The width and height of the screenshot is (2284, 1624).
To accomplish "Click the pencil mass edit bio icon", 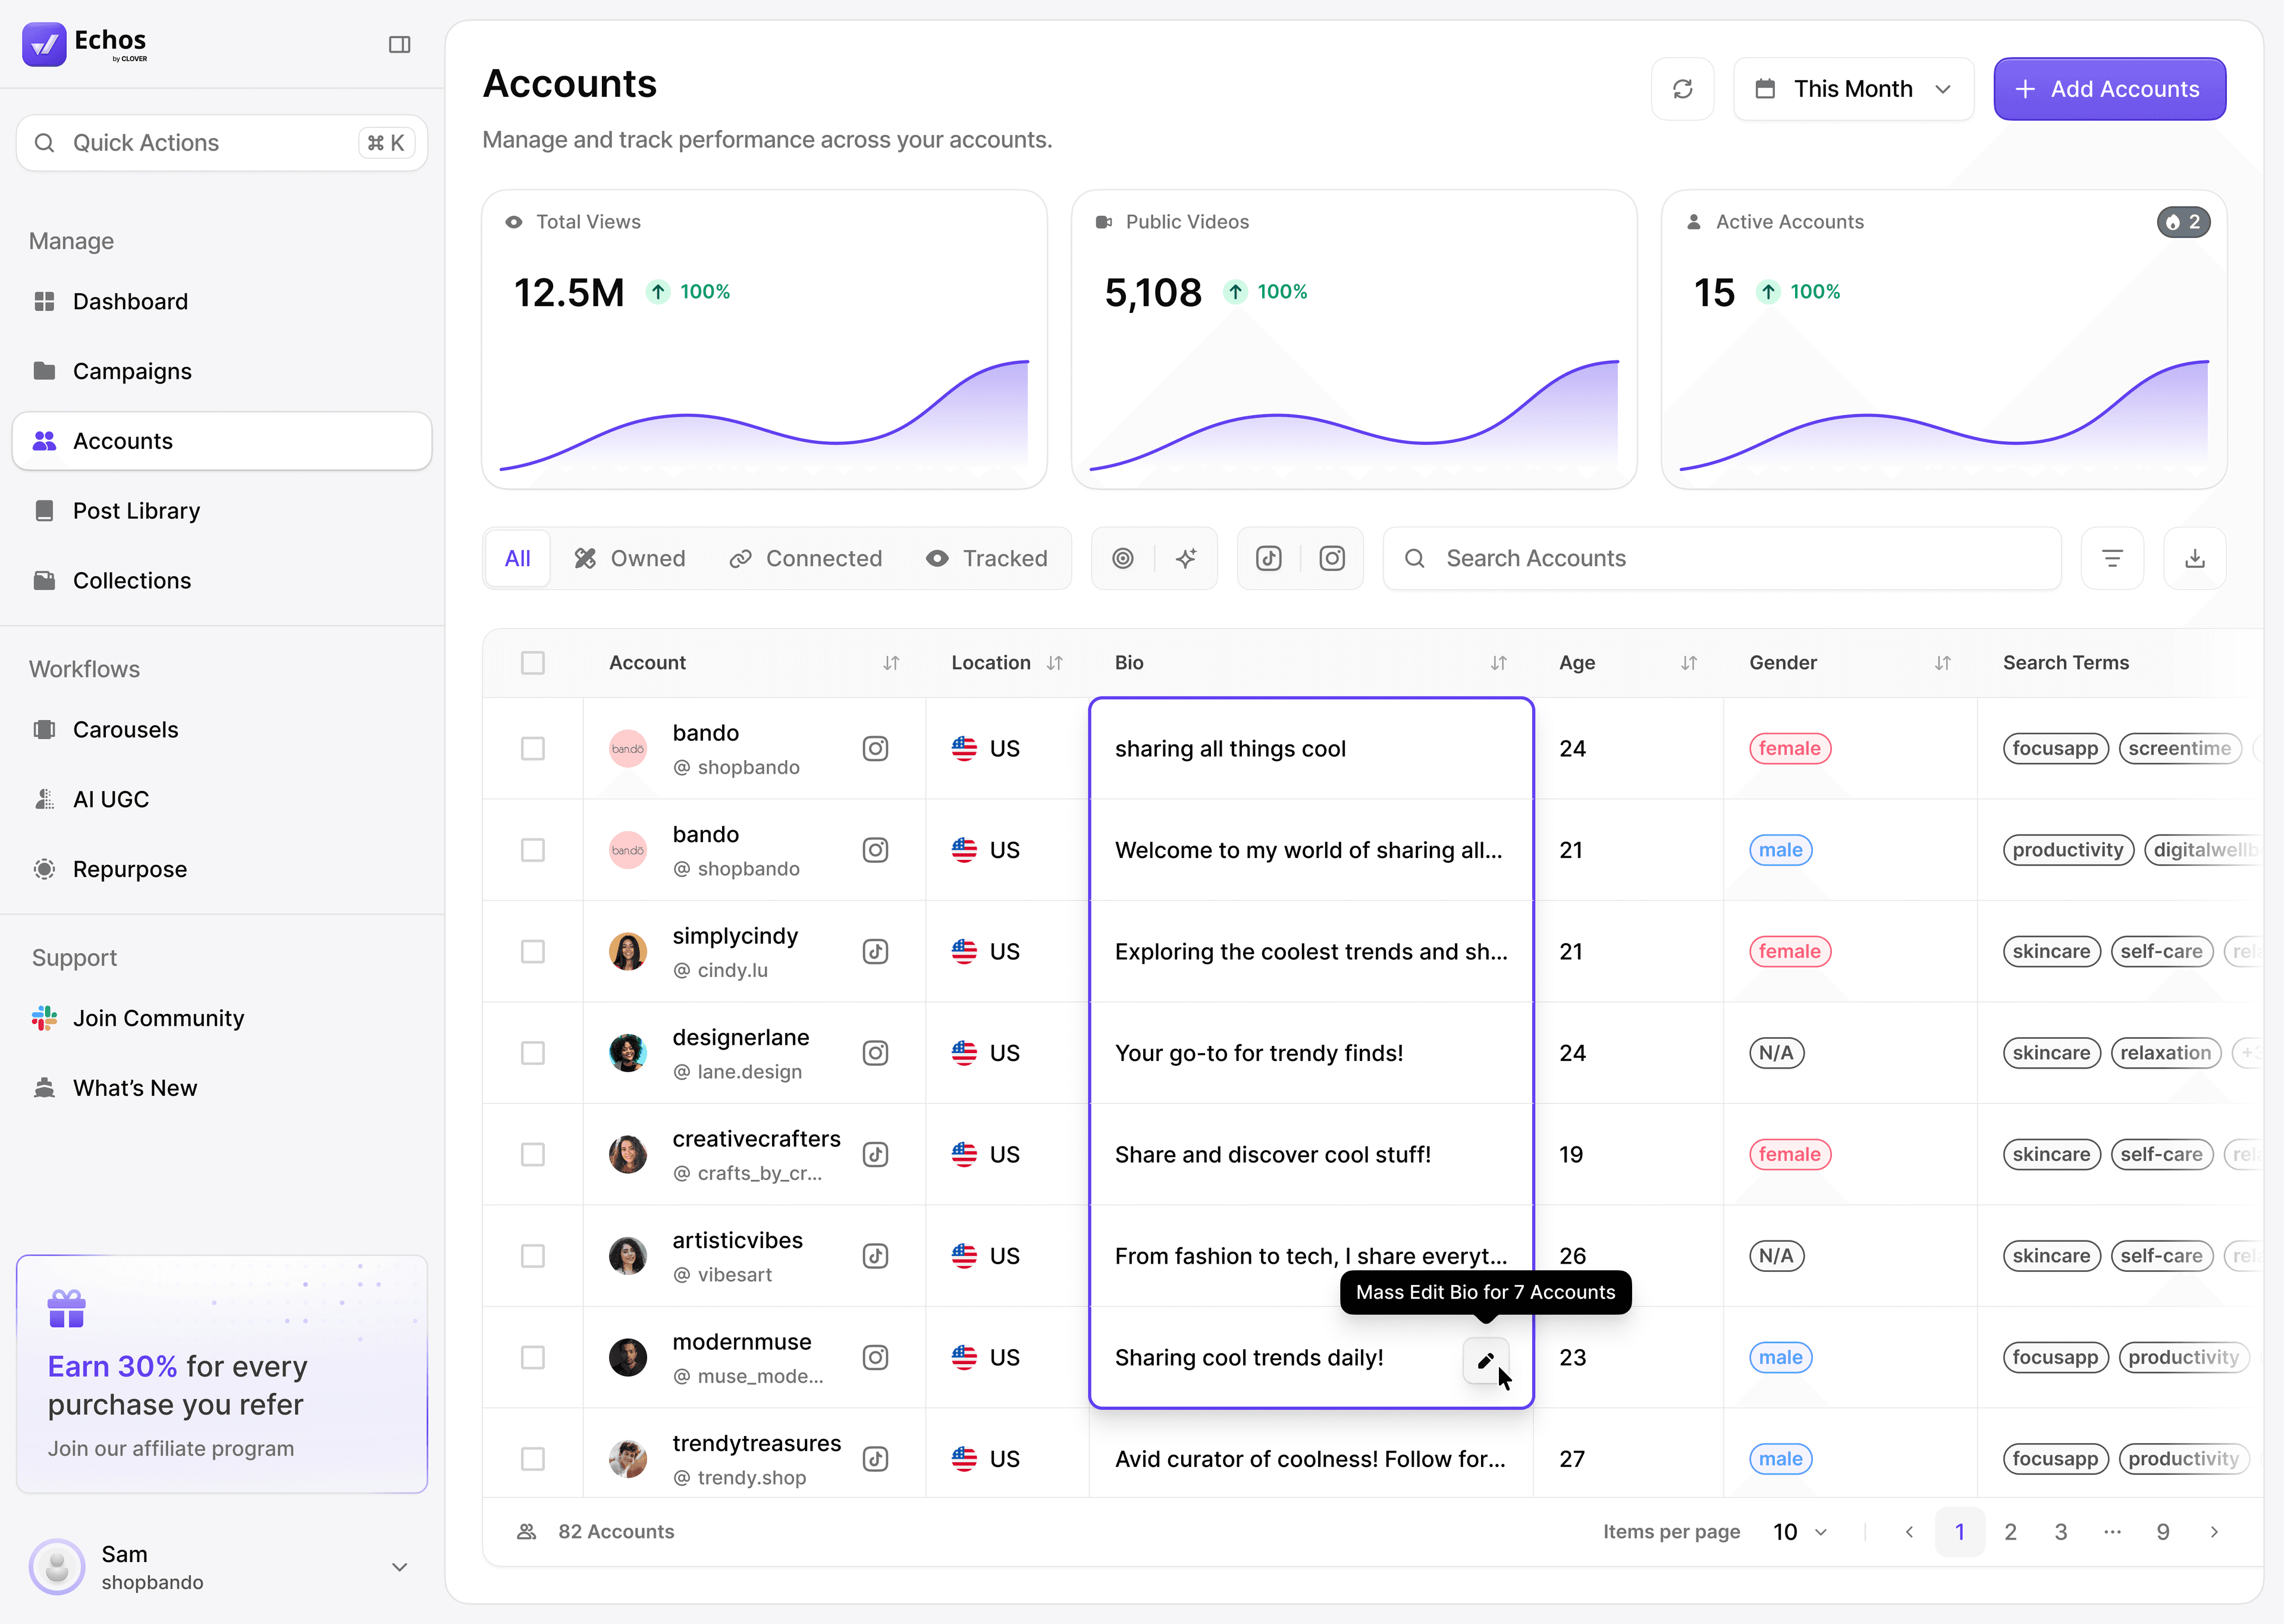I will click(x=1486, y=1360).
